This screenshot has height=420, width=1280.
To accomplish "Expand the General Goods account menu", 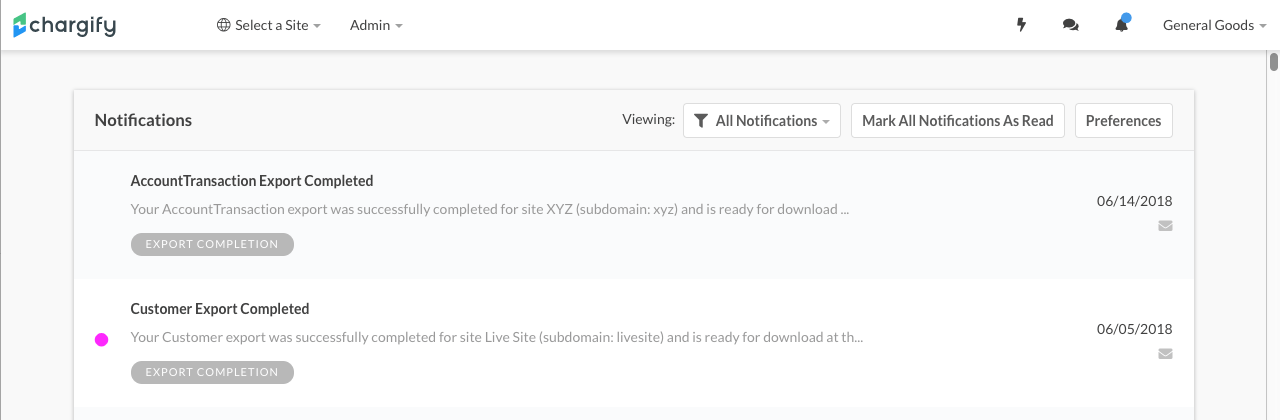I will [x=1214, y=25].
